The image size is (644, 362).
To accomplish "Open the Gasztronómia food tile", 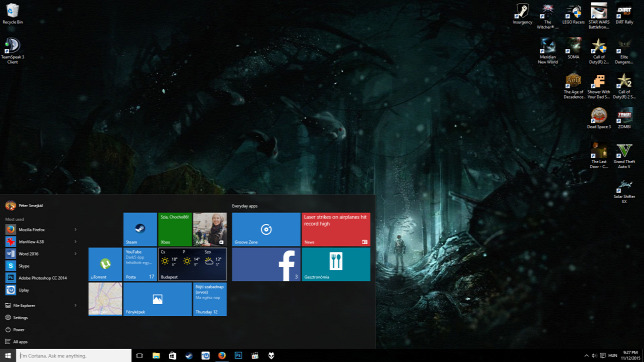I will [336, 264].
